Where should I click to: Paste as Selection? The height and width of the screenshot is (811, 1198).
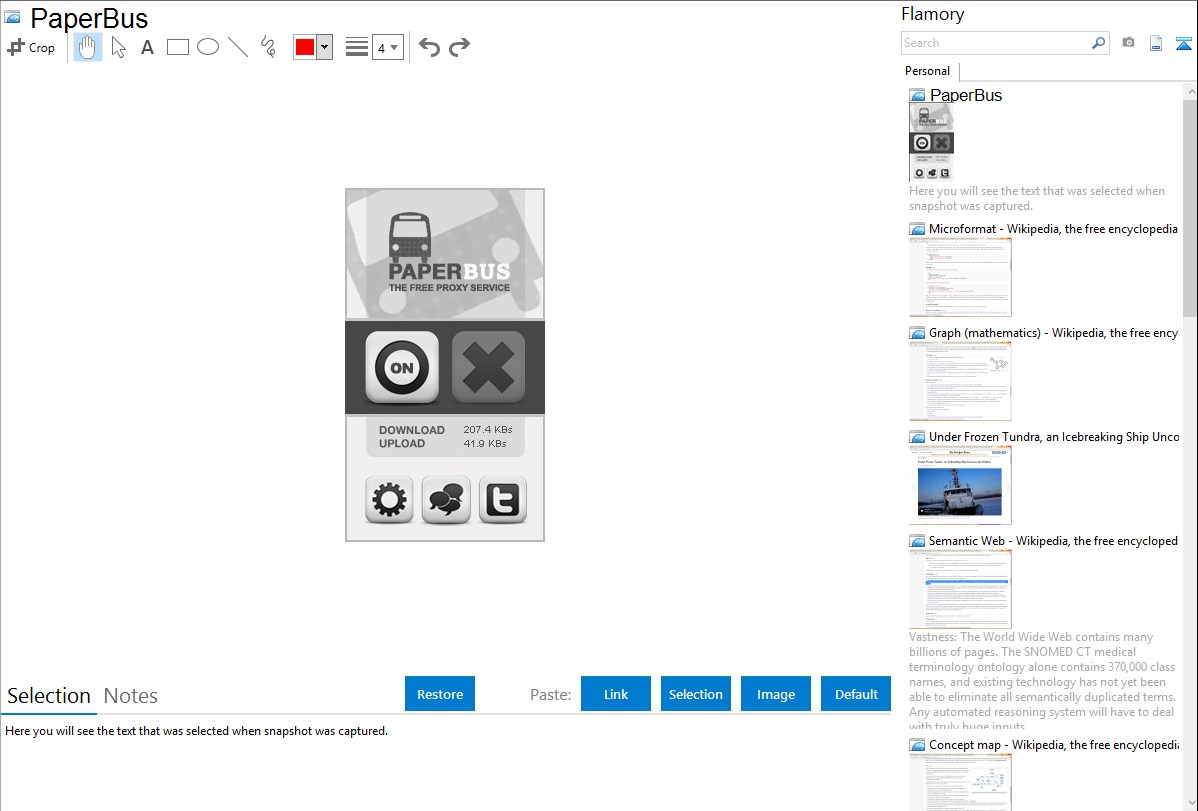(695, 694)
